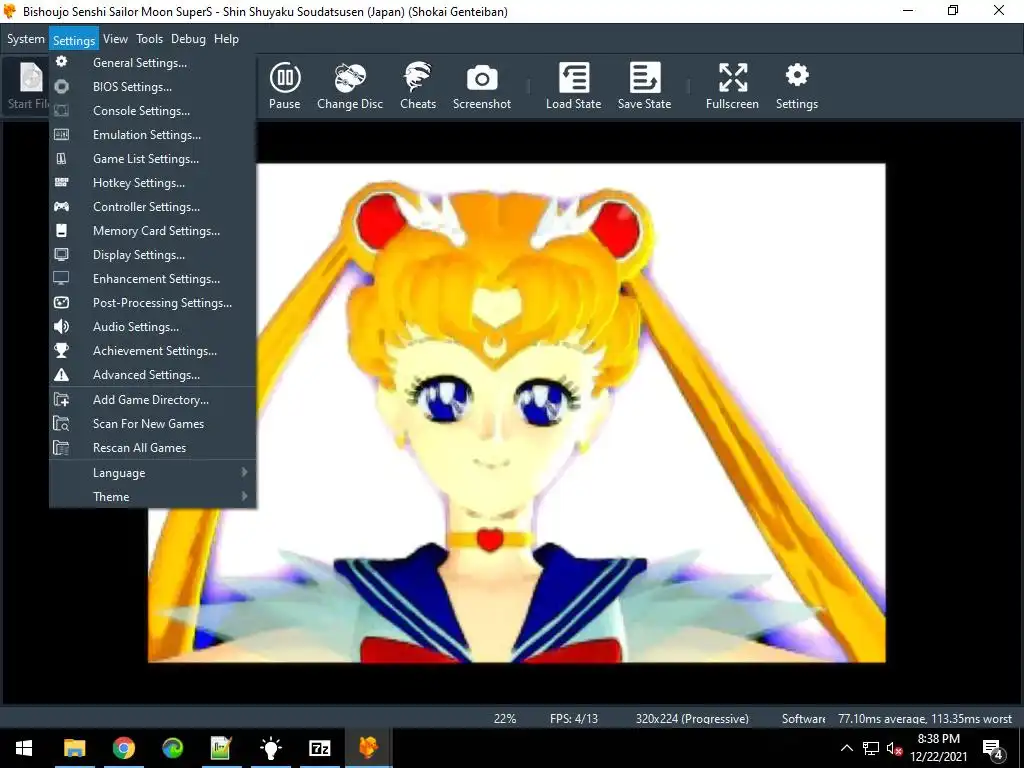The image size is (1024, 768).
Task: Select Rescan All Games entry
Action: pyautogui.click(x=153, y=447)
